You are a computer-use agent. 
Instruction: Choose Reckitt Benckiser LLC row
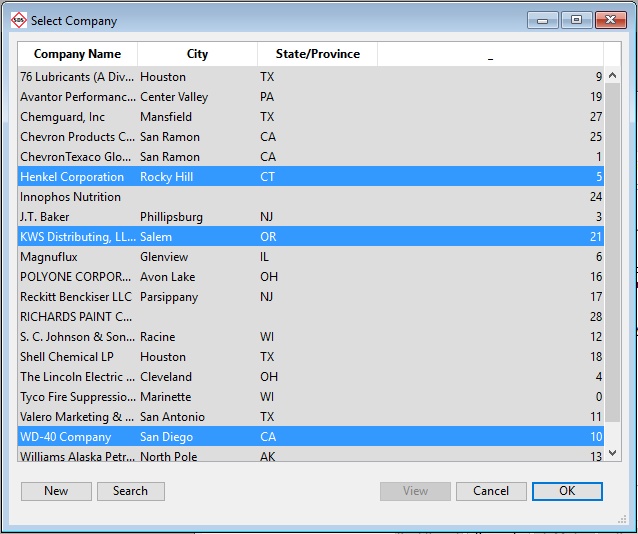tap(76, 297)
